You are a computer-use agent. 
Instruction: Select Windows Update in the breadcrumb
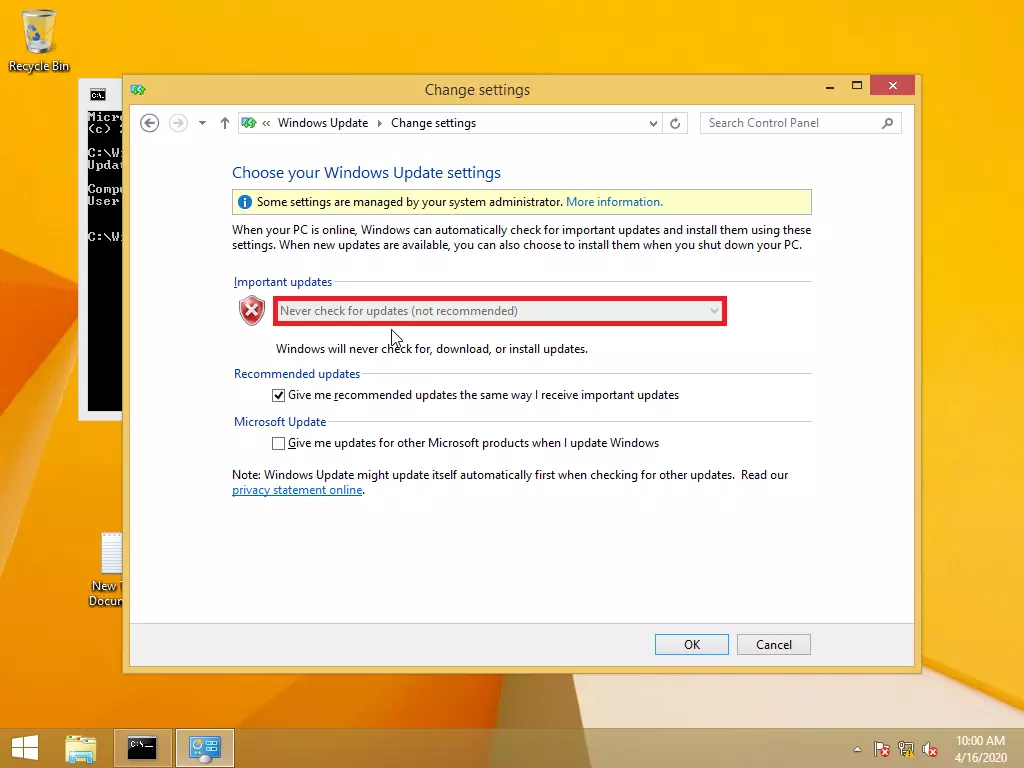point(323,123)
